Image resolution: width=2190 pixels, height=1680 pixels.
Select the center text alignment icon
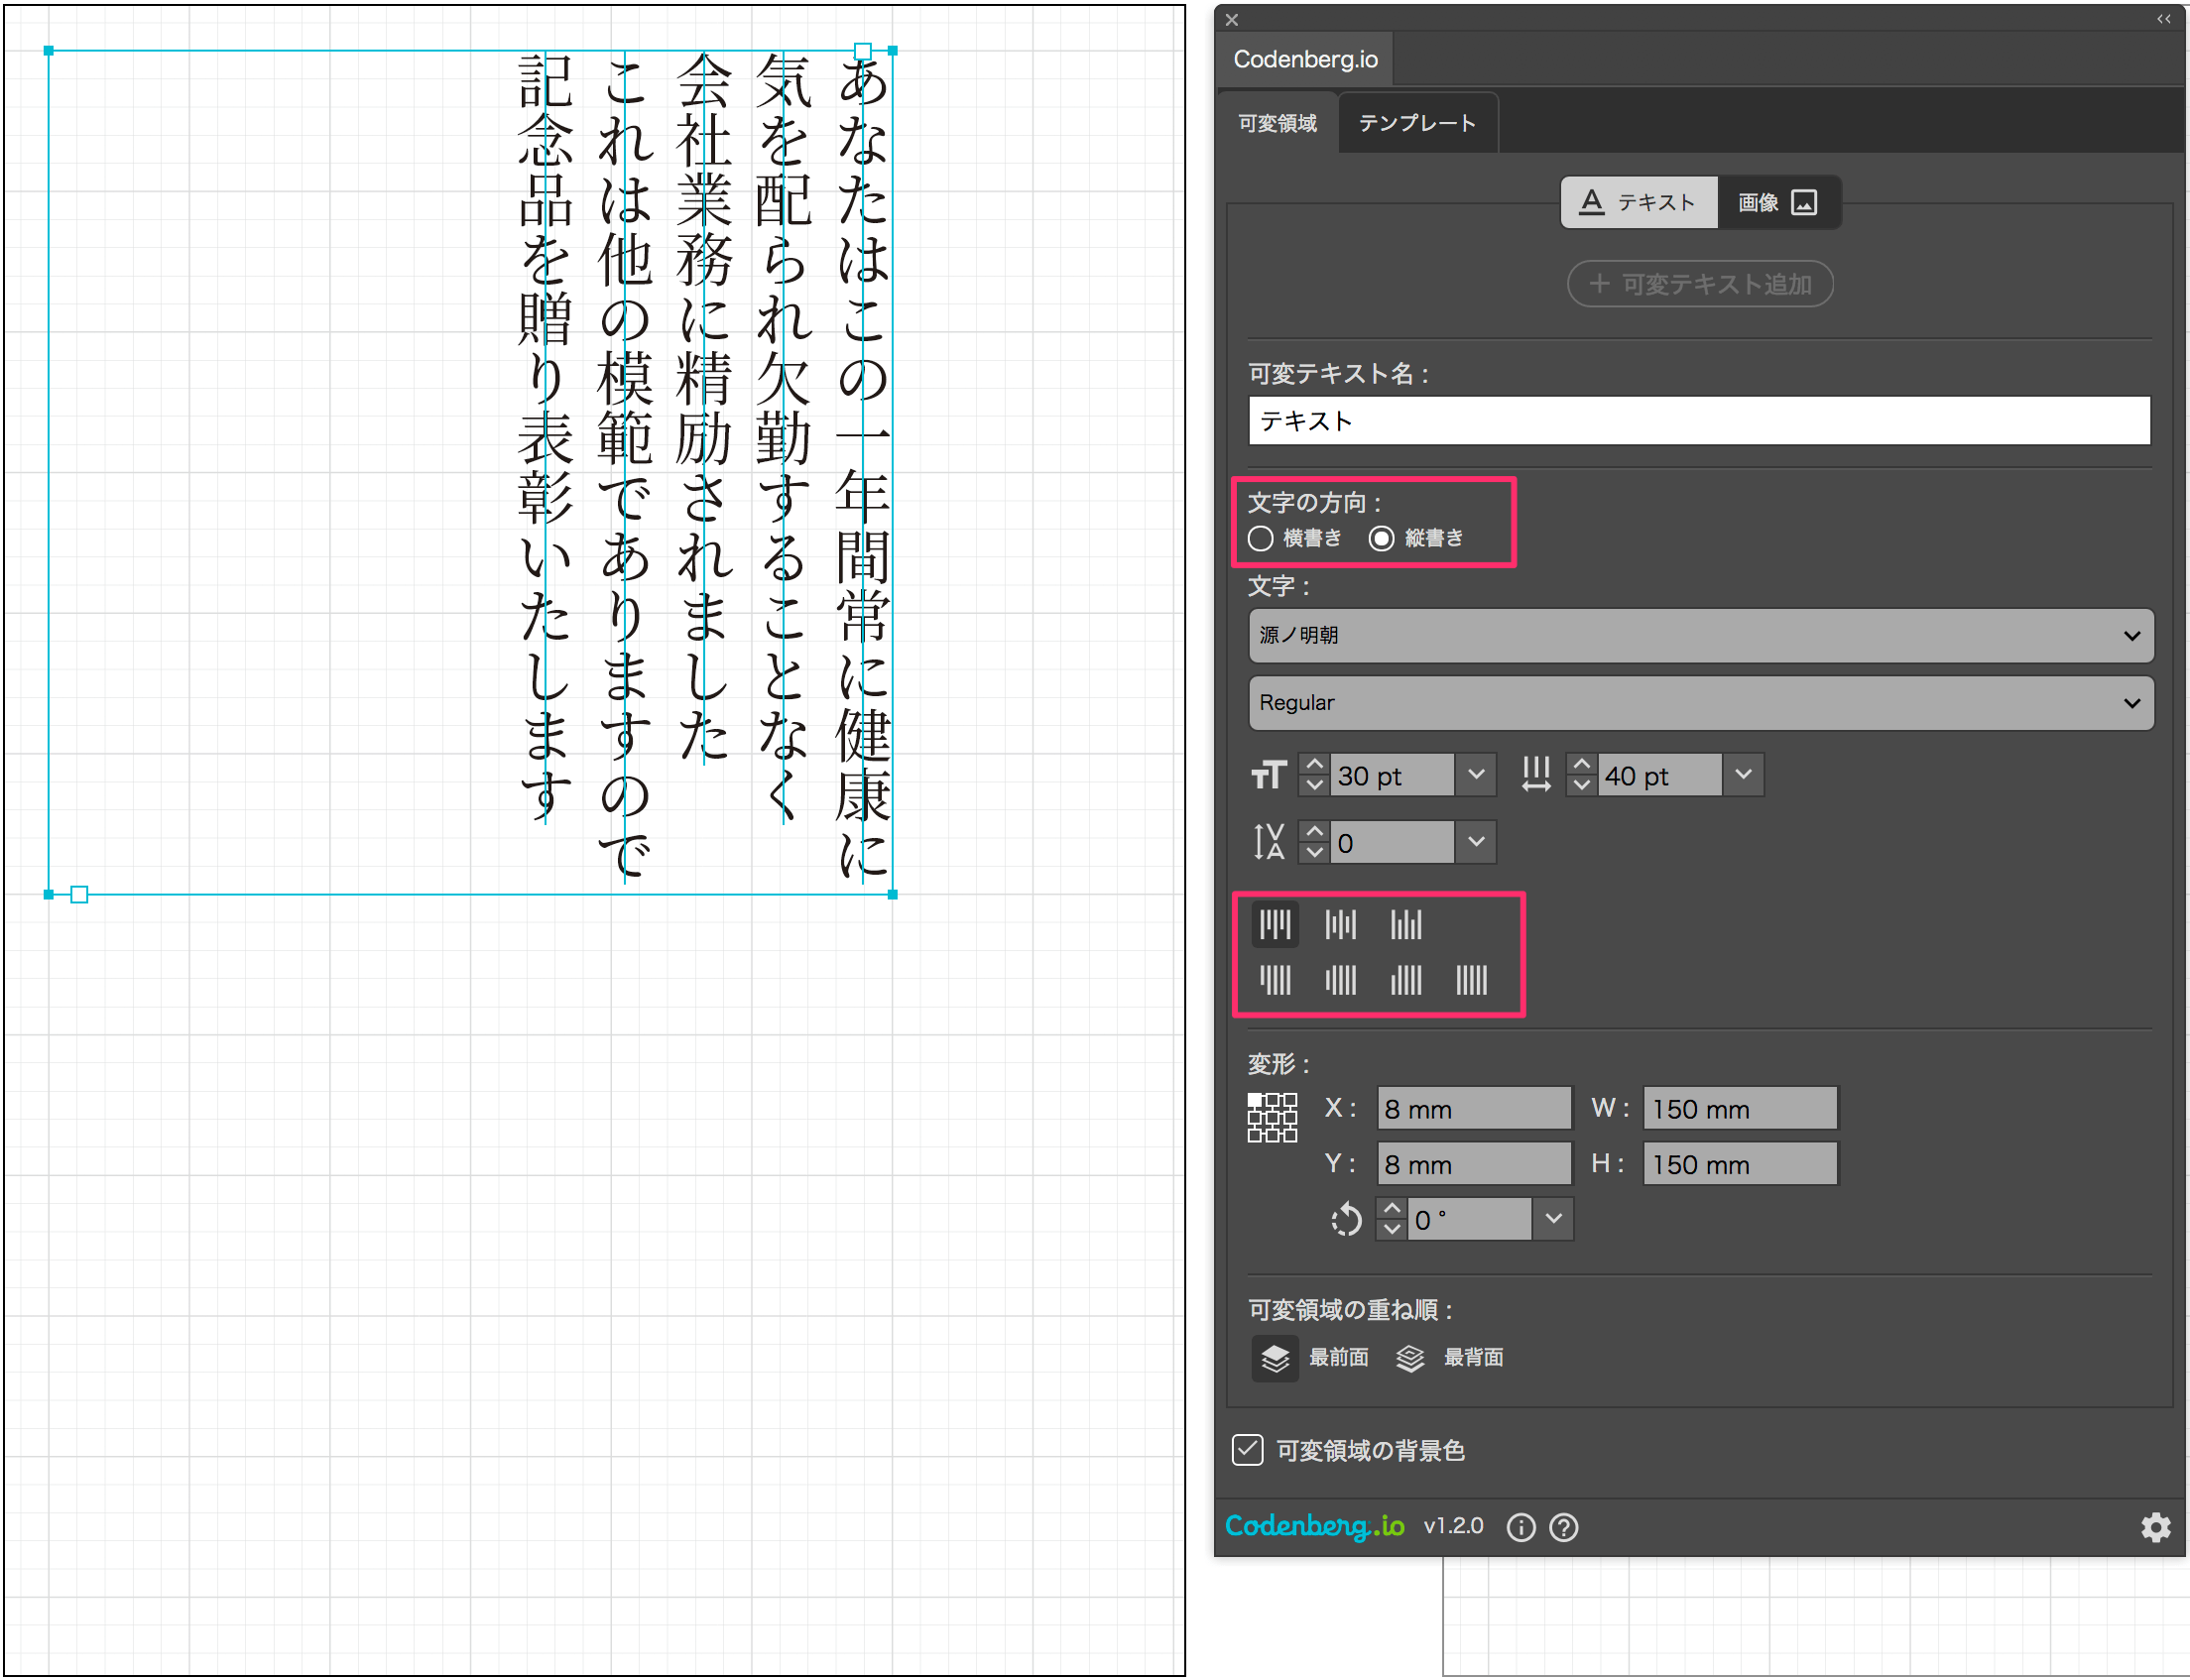(1340, 925)
